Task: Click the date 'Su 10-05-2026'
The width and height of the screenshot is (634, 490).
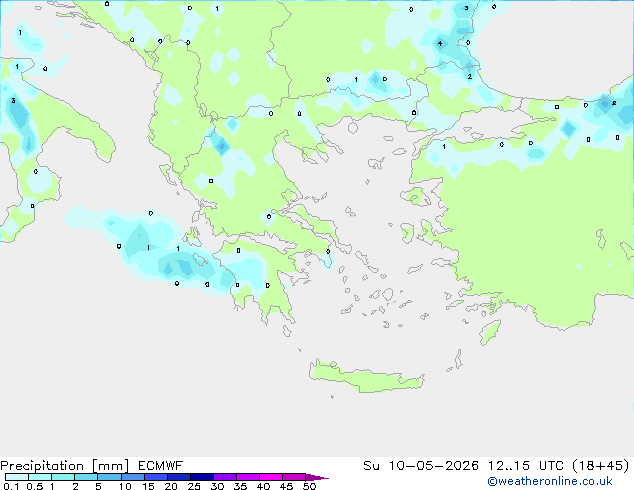Action: point(421,466)
